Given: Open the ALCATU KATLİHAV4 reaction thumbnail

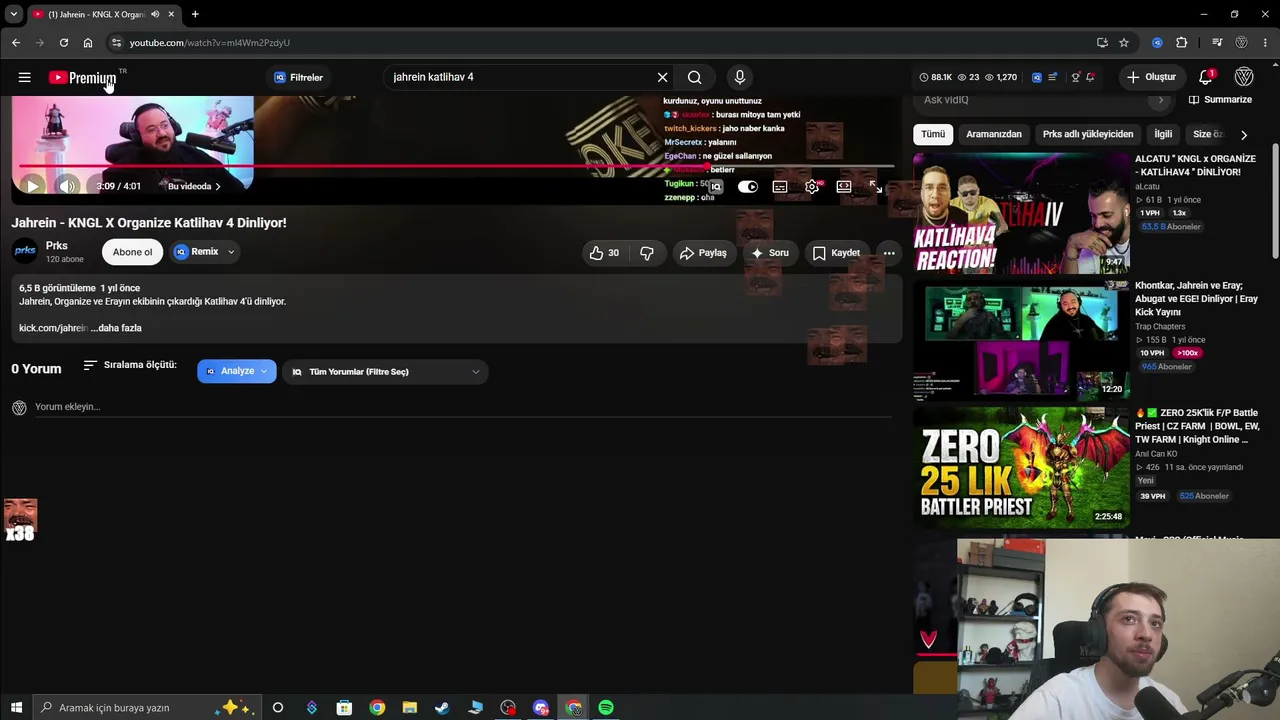Looking at the screenshot, I should tap(1021, 213).
